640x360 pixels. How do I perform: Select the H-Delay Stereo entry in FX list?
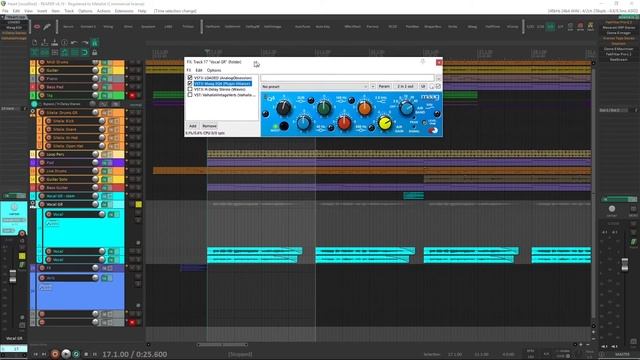pyautogui.click(x=220, y=89)
